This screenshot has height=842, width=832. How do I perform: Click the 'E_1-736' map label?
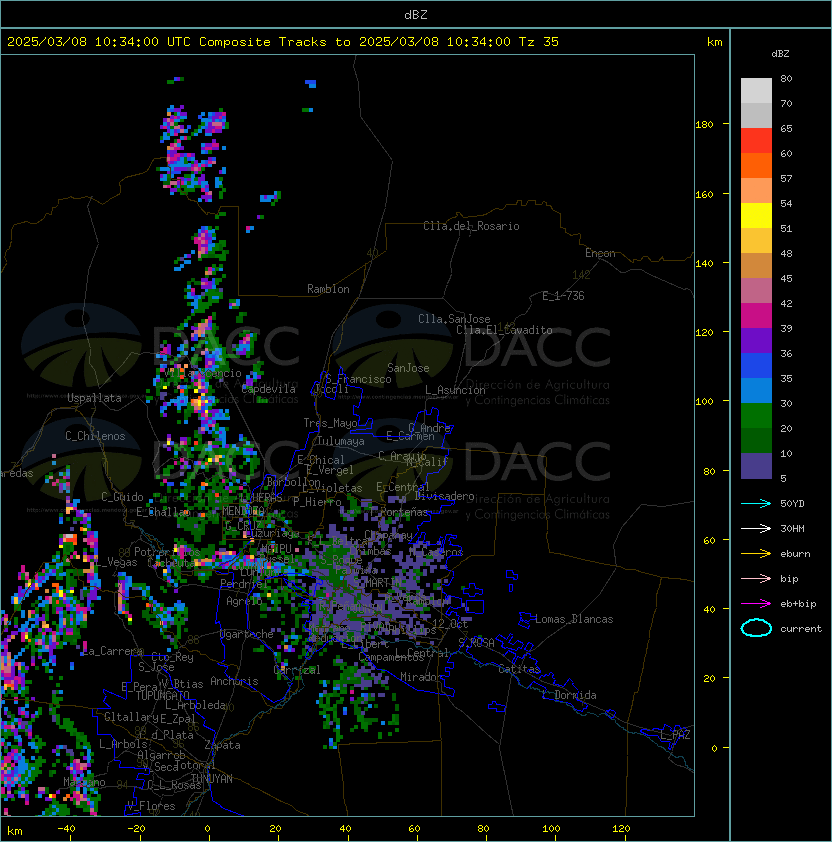[x=563, y=296]
